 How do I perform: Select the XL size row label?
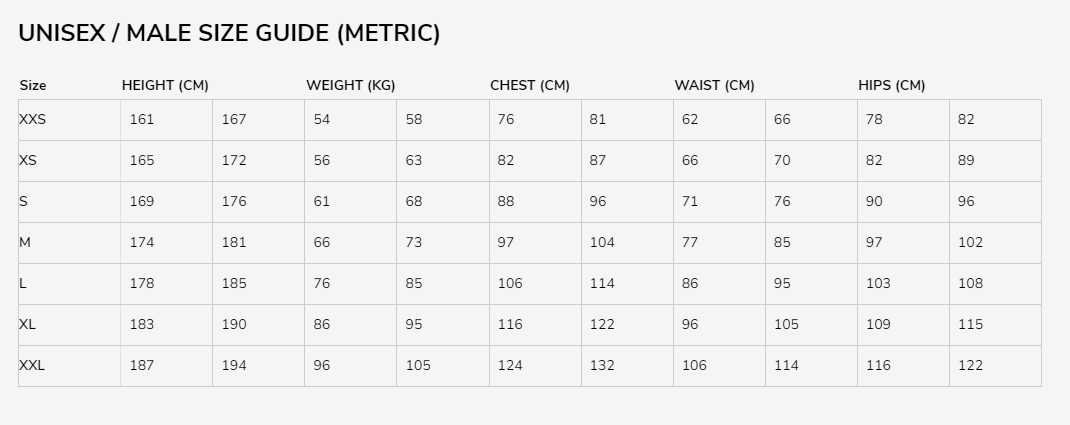pyautogui.click(x=28, y=324)
